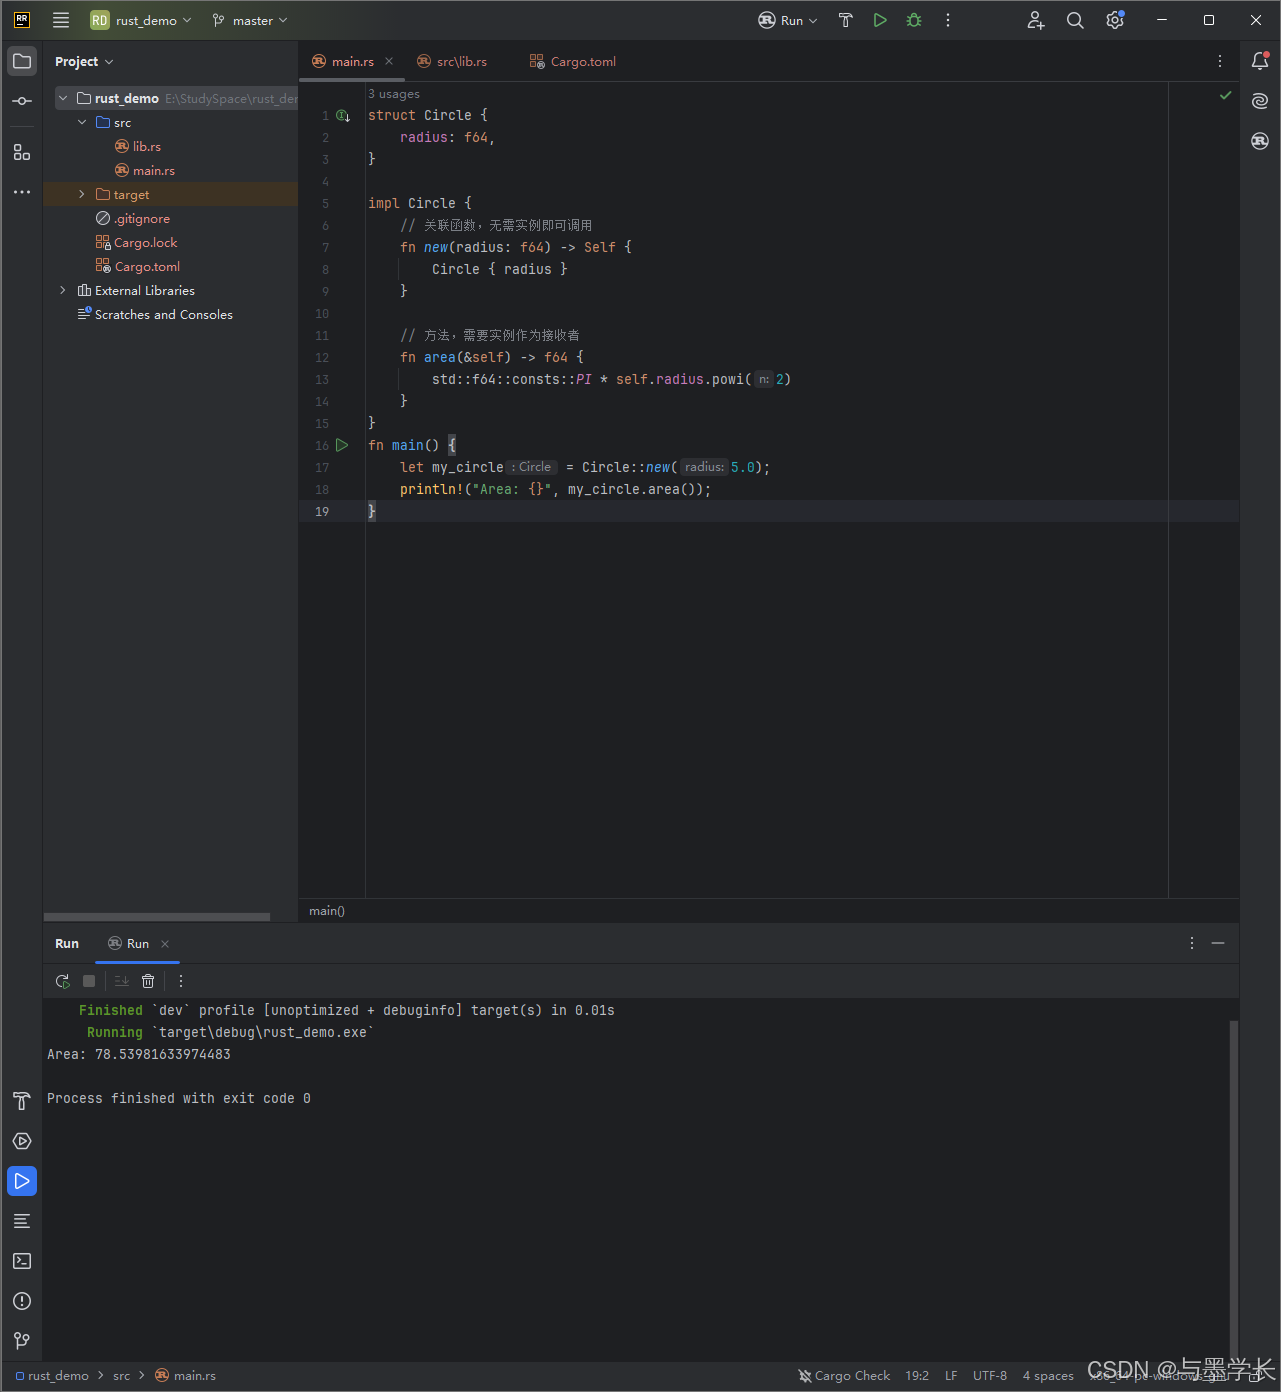The image size is (1281, 1392).
Task: Open the Commit tool window icon
Action: pyautogui.click(x=22, y=101)
